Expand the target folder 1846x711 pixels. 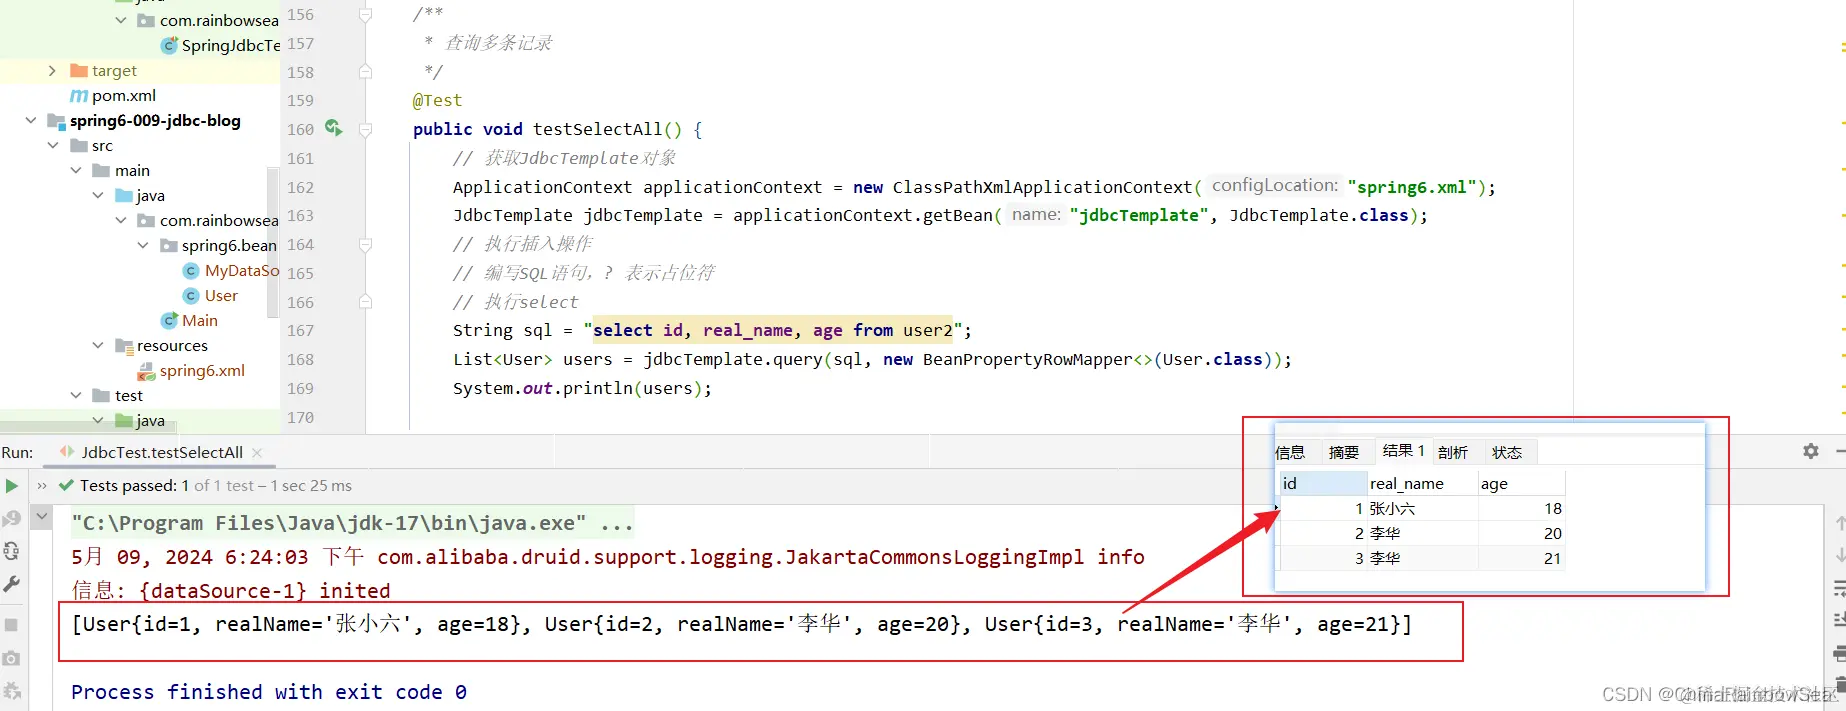coord(52,71)
